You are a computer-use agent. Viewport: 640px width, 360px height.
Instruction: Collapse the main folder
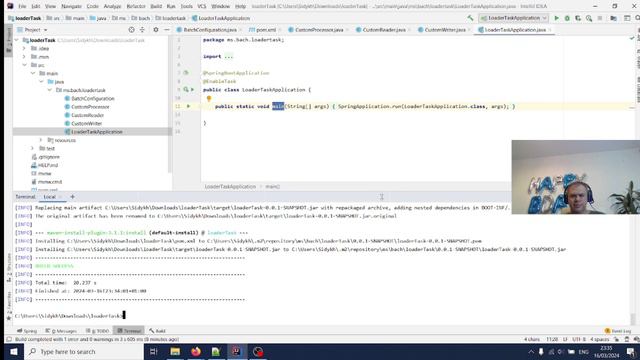(x=33, y=73)
